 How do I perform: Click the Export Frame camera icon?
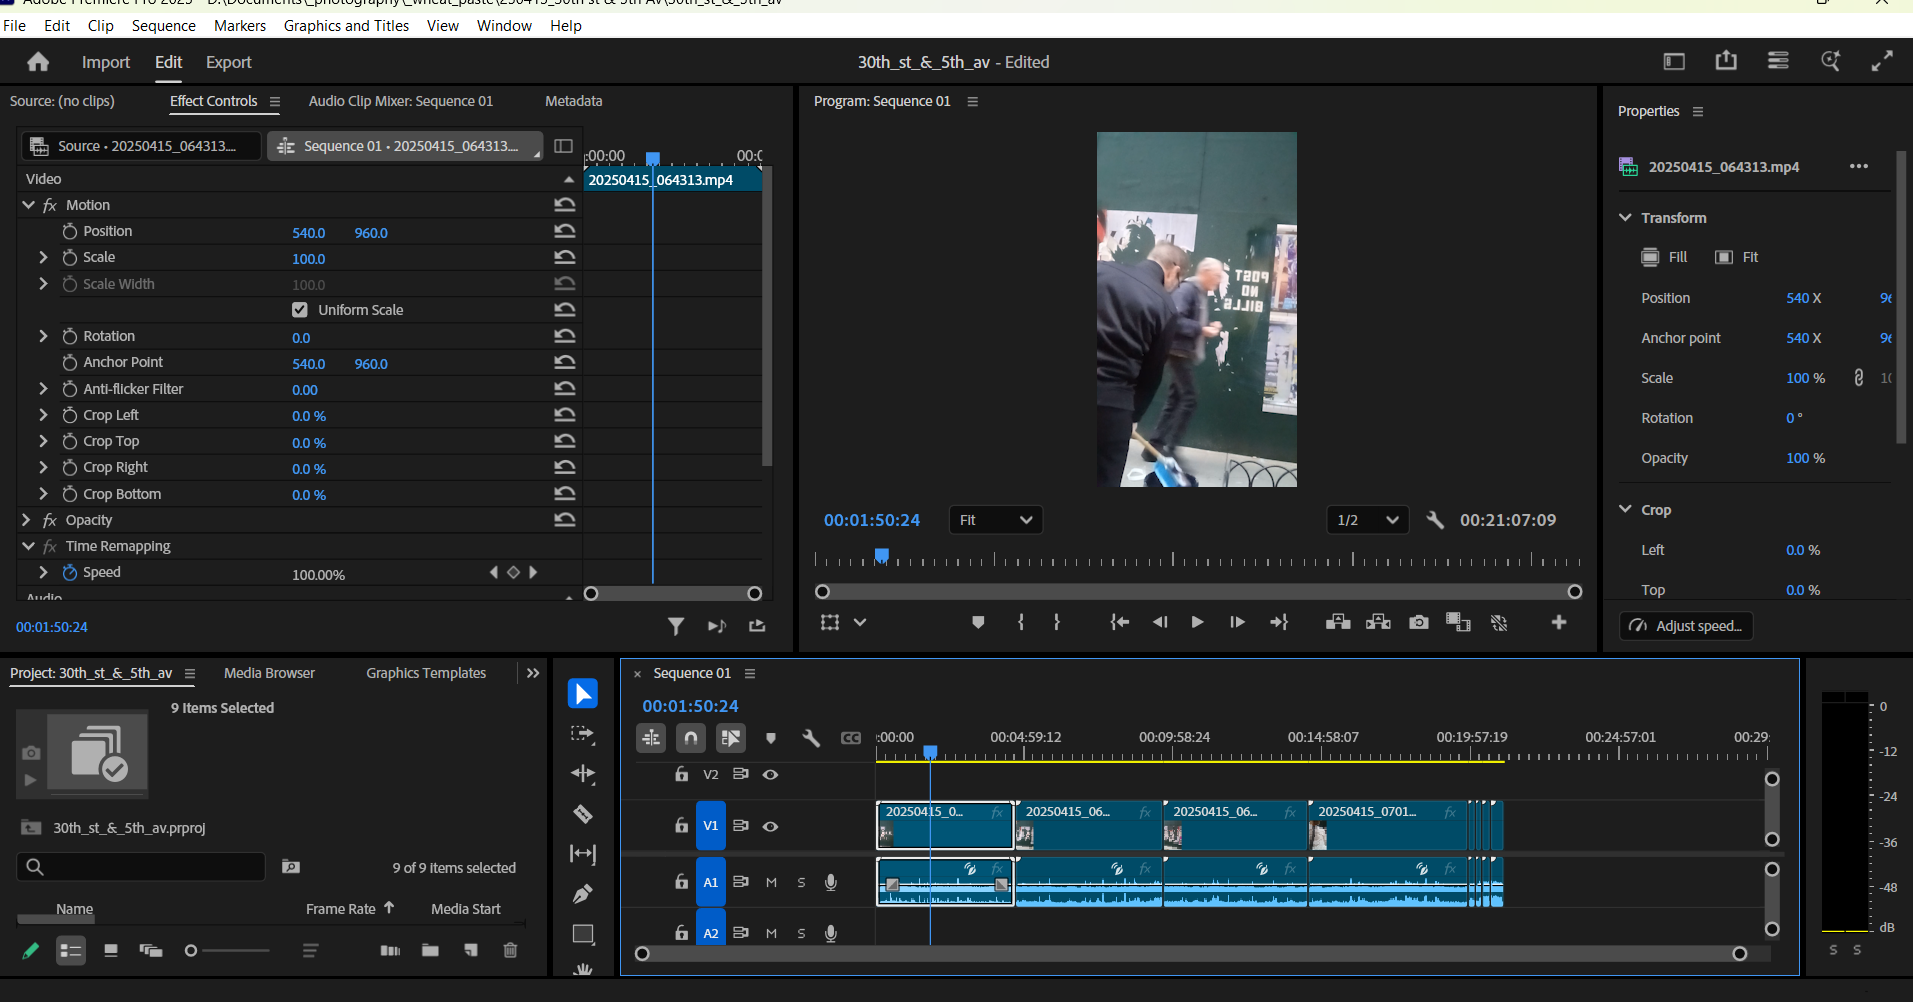(1418, 622)
